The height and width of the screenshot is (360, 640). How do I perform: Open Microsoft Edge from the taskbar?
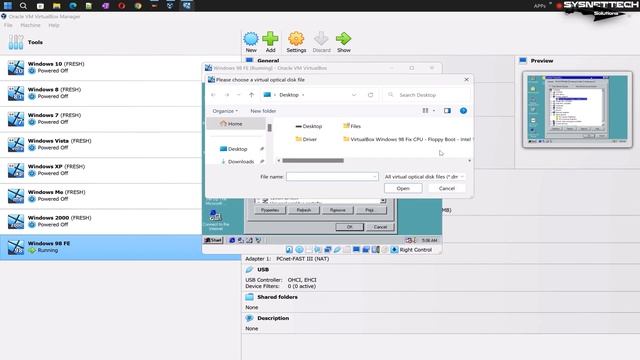point(73,5)
